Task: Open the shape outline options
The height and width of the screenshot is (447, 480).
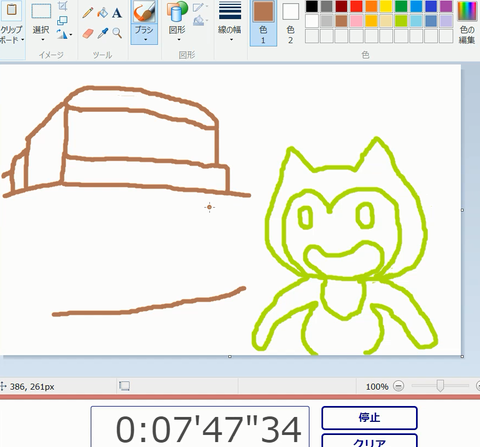Action: coord(200,7)
